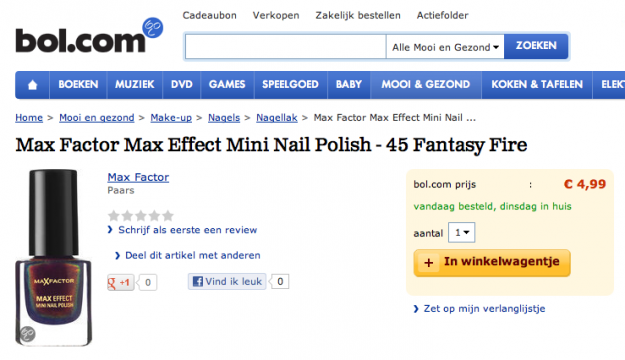Open the Max Factor brand link
The image size is (625, 360).
pos(138,177)
